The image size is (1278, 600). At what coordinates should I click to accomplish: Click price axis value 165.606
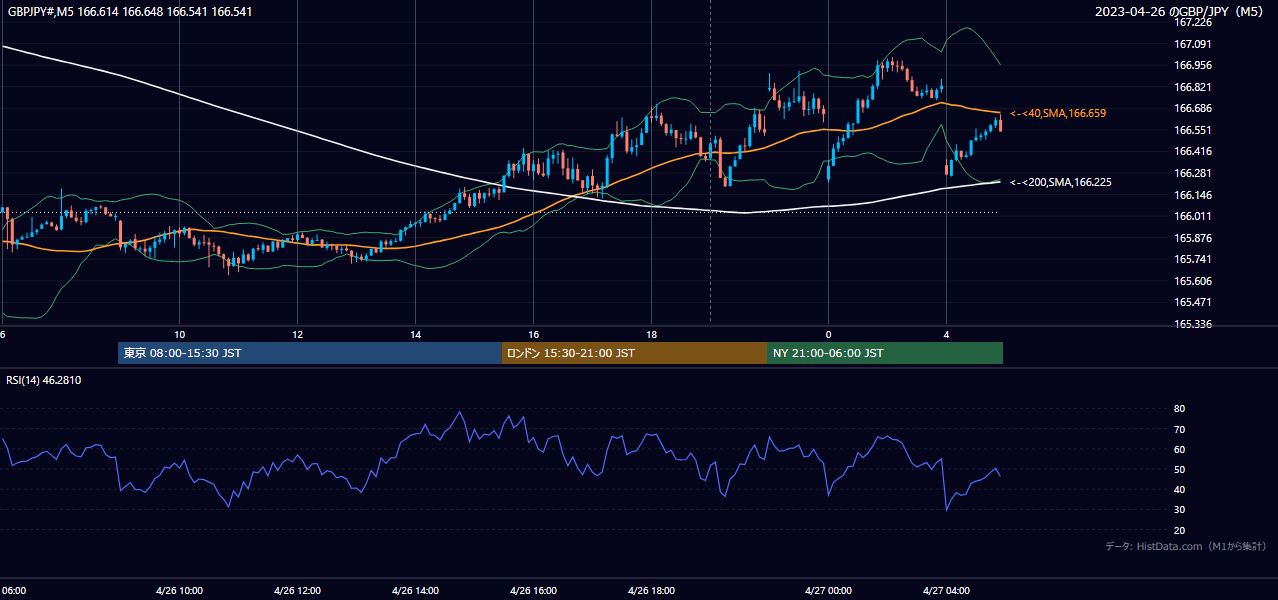point(1192,281)
